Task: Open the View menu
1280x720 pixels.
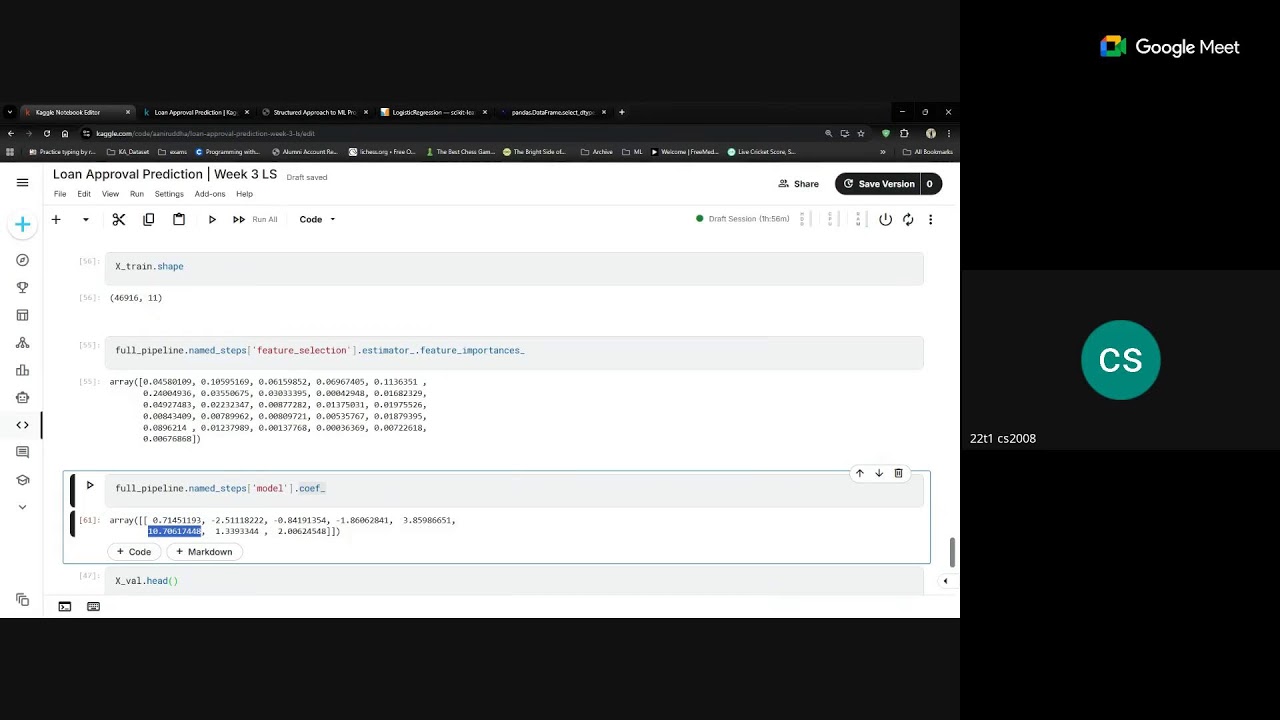Action: [x=110, y=194]
